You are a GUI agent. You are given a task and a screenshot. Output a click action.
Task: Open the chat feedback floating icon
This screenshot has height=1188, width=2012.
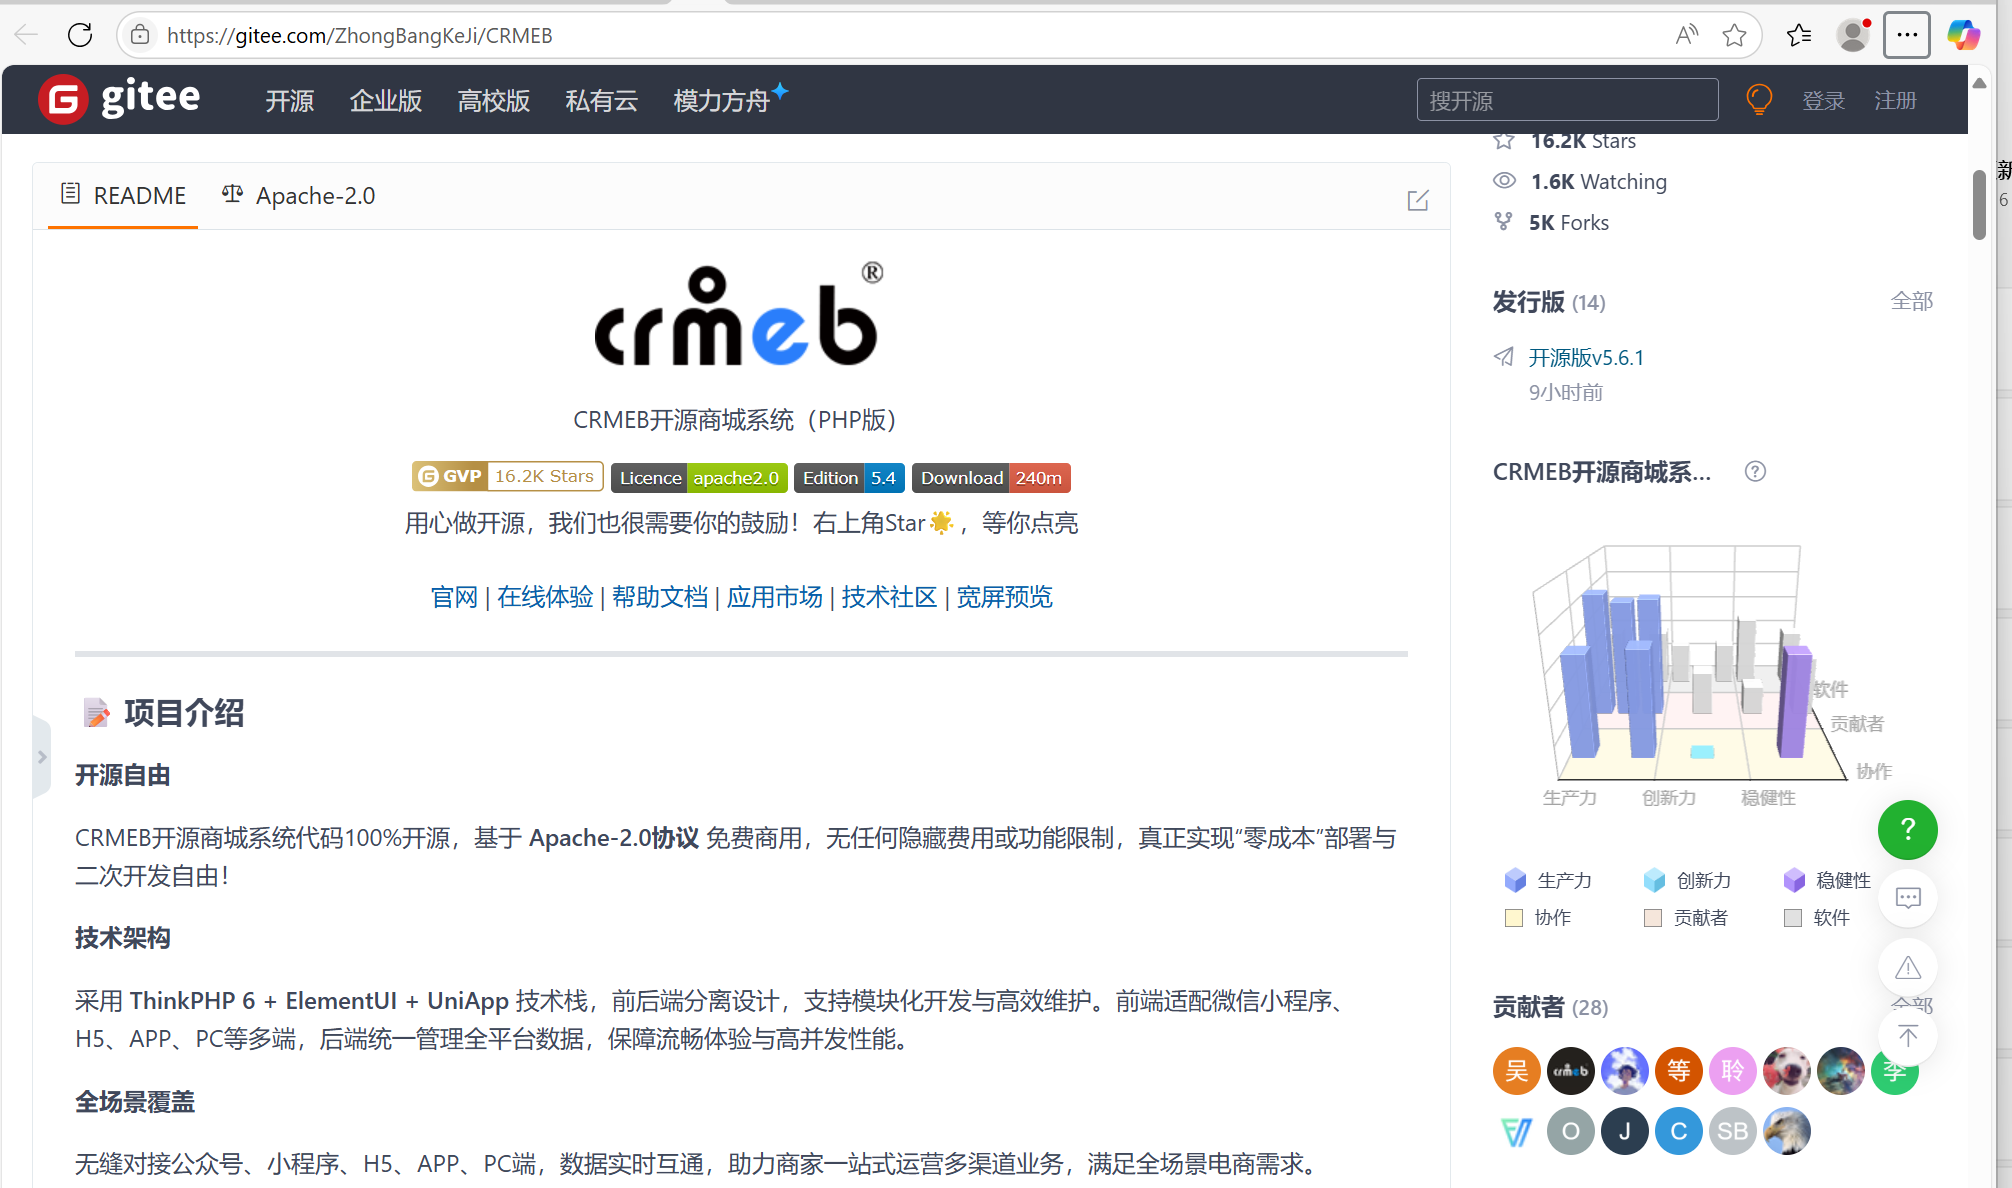[x=1907, y=898]
